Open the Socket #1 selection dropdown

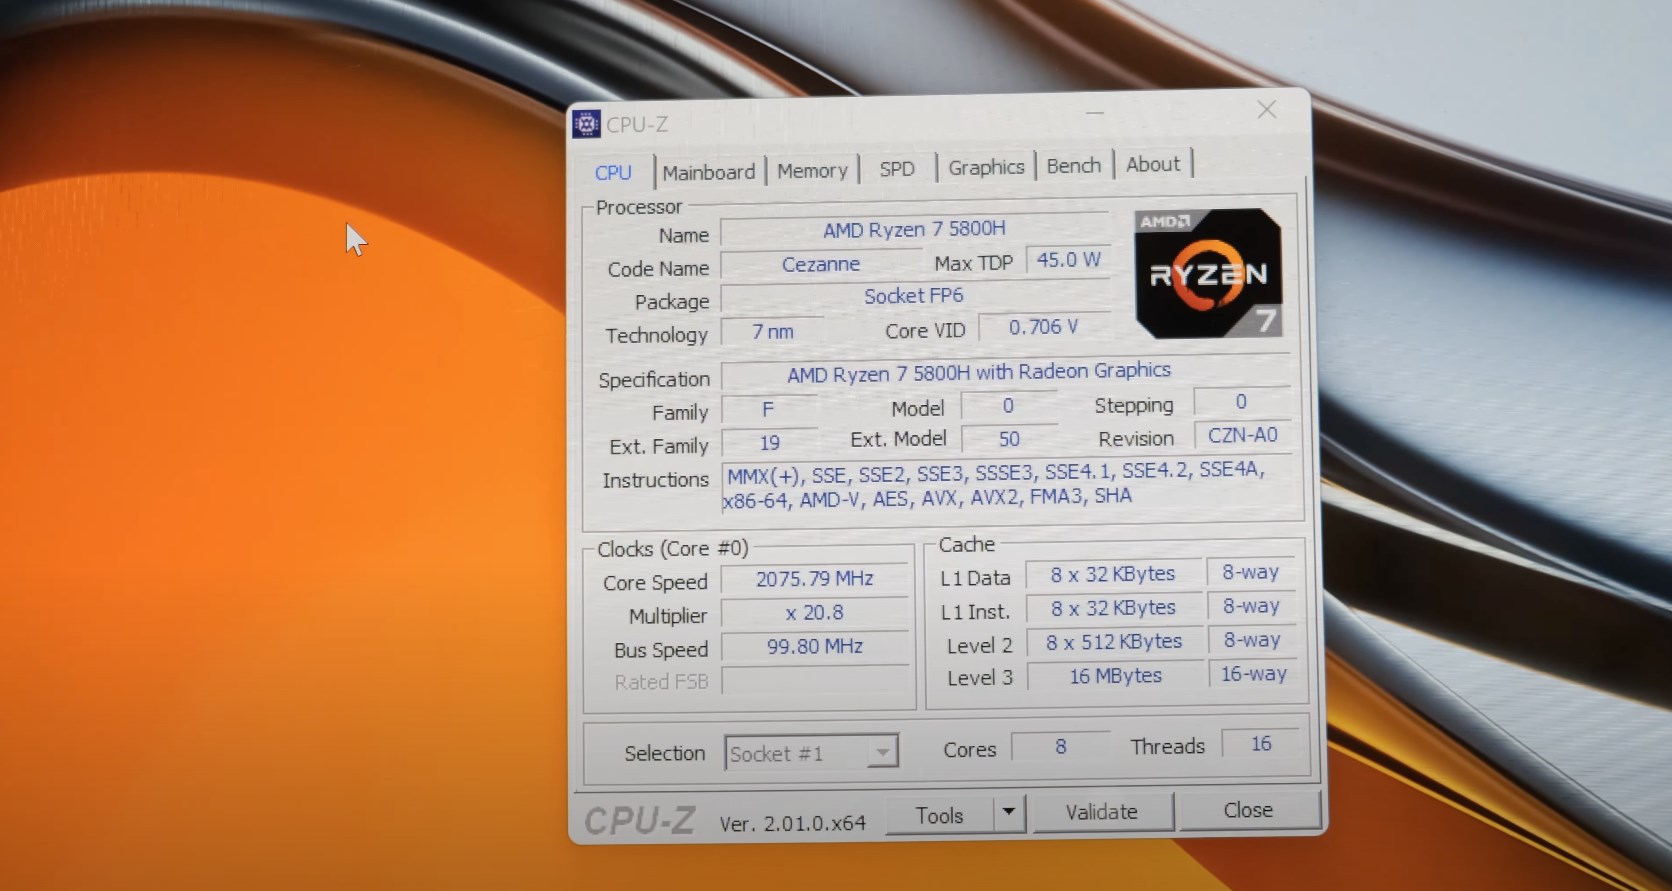811,753
